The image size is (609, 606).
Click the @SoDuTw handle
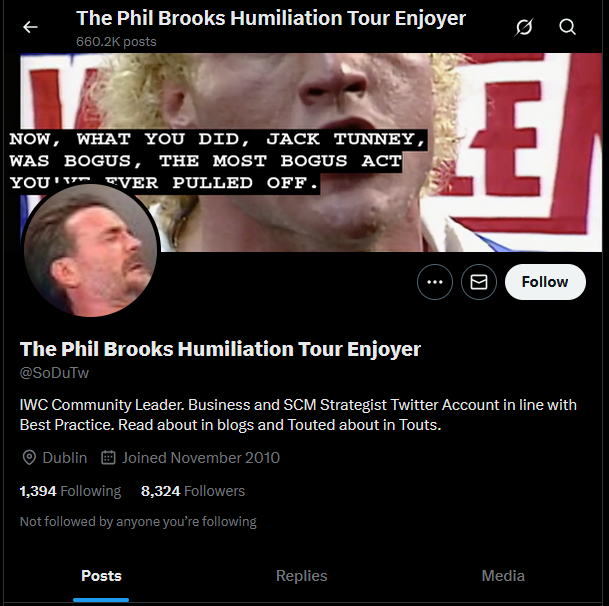pyautogui.click(x=54, y=373)
